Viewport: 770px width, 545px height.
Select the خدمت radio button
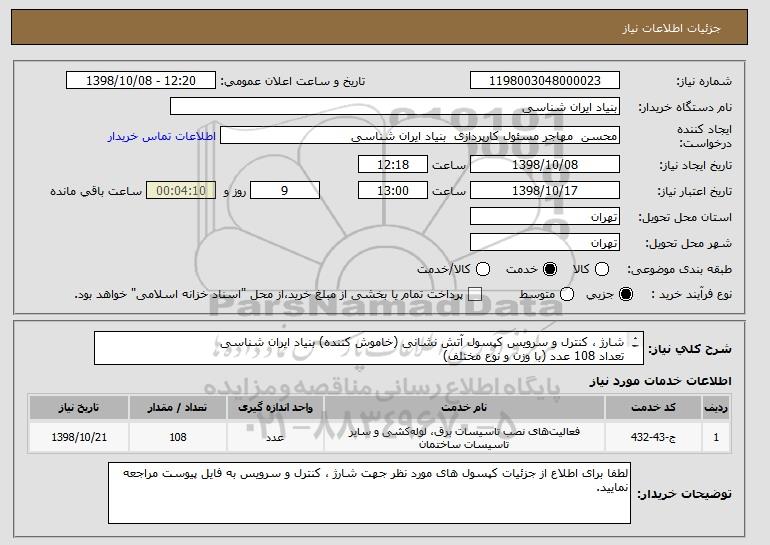point(550,269)
